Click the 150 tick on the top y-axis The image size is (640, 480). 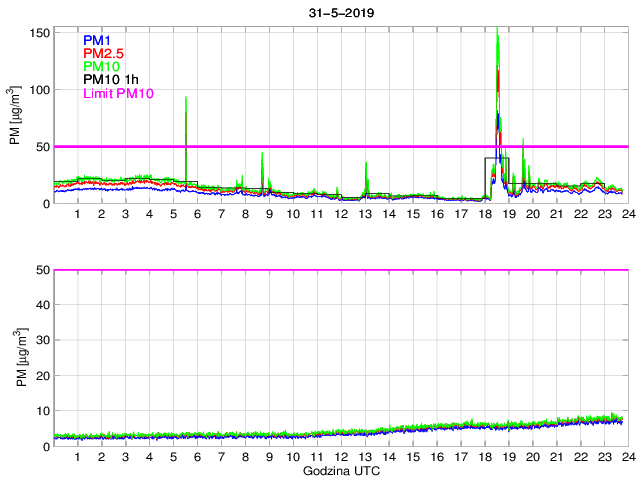[39, 33]
